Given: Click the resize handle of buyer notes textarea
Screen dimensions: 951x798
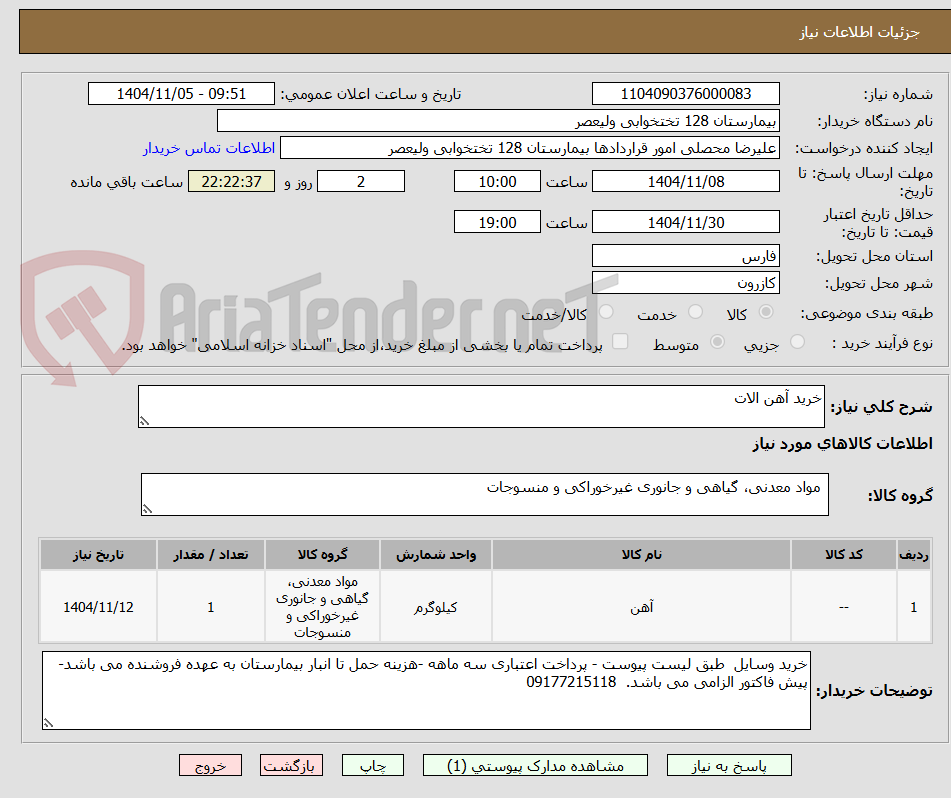Looking at the screenshot, I should [49, 722].
